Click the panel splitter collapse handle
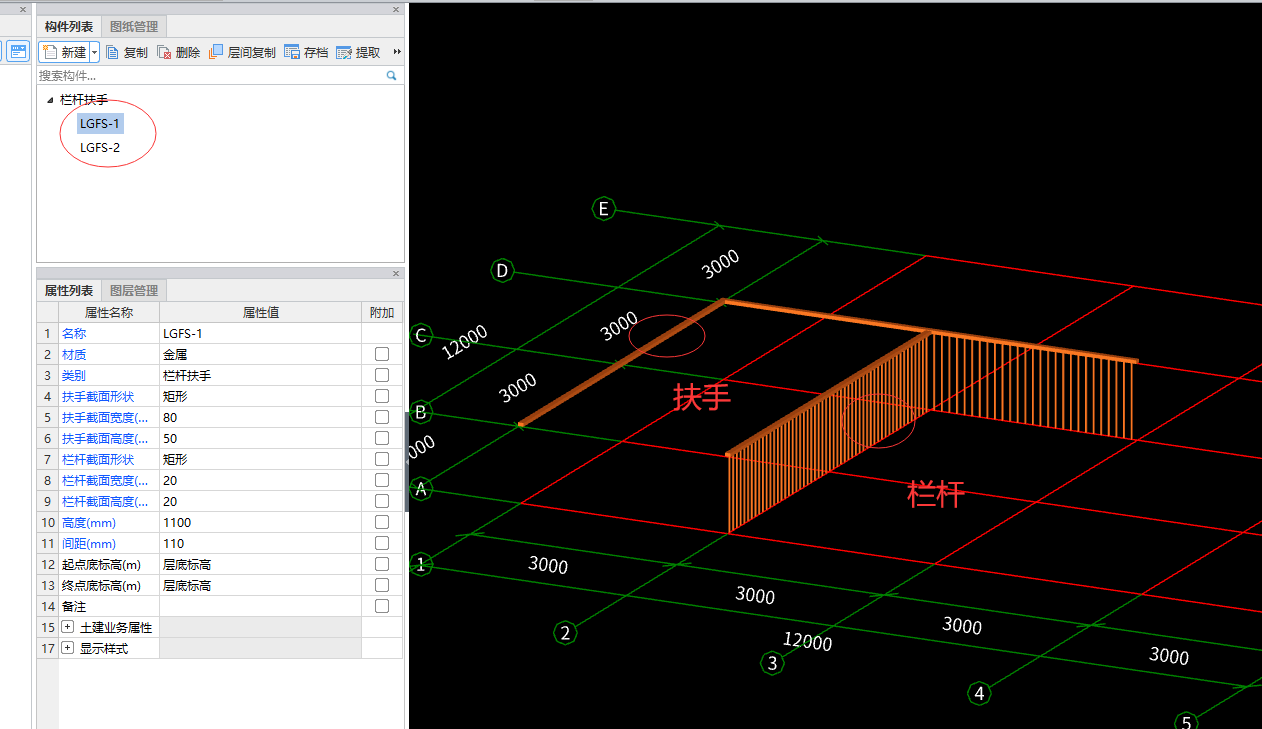1262x729 pixels. tap(406, 463)
